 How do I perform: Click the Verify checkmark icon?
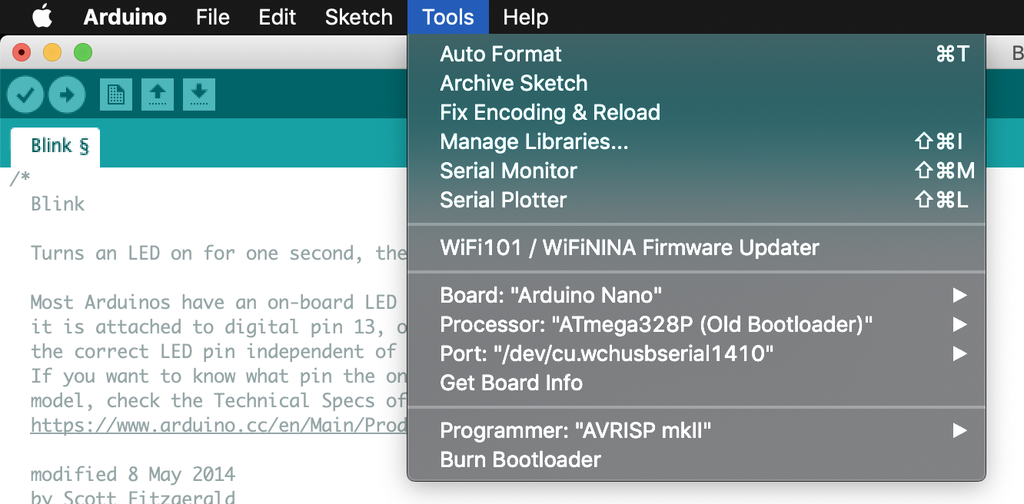point(26,95)
